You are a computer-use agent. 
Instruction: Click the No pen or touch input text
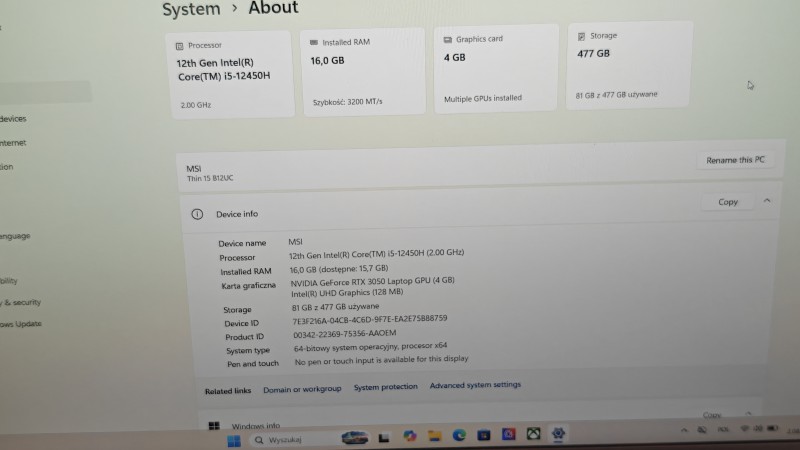(x=381, y=360)
